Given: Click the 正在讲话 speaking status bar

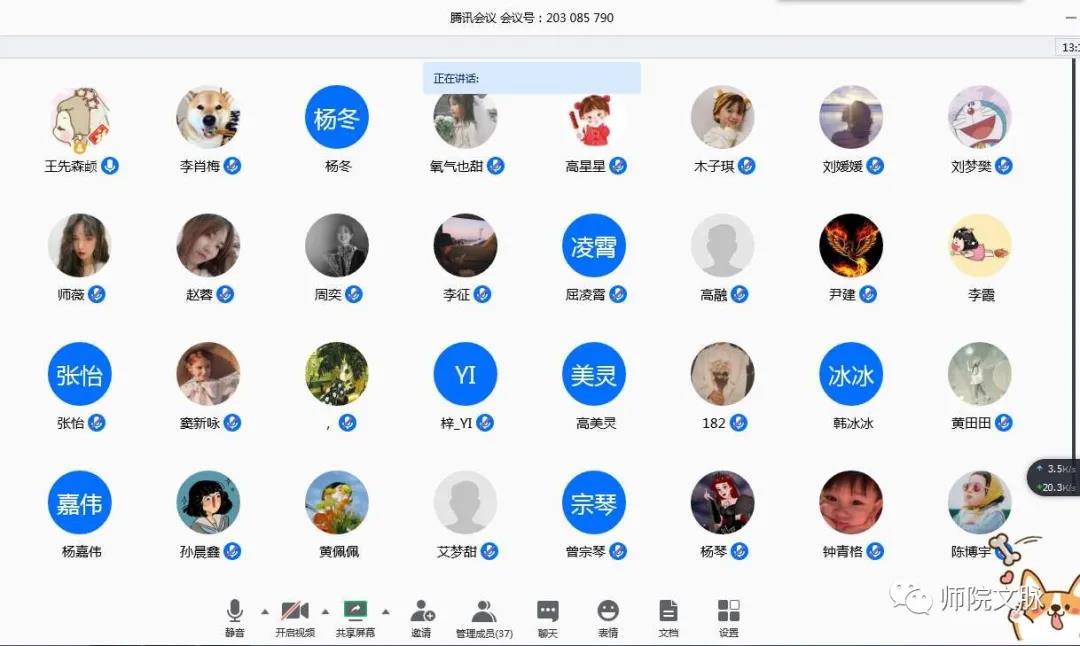Looking at the screenshot, I should (x=531, y=78).
